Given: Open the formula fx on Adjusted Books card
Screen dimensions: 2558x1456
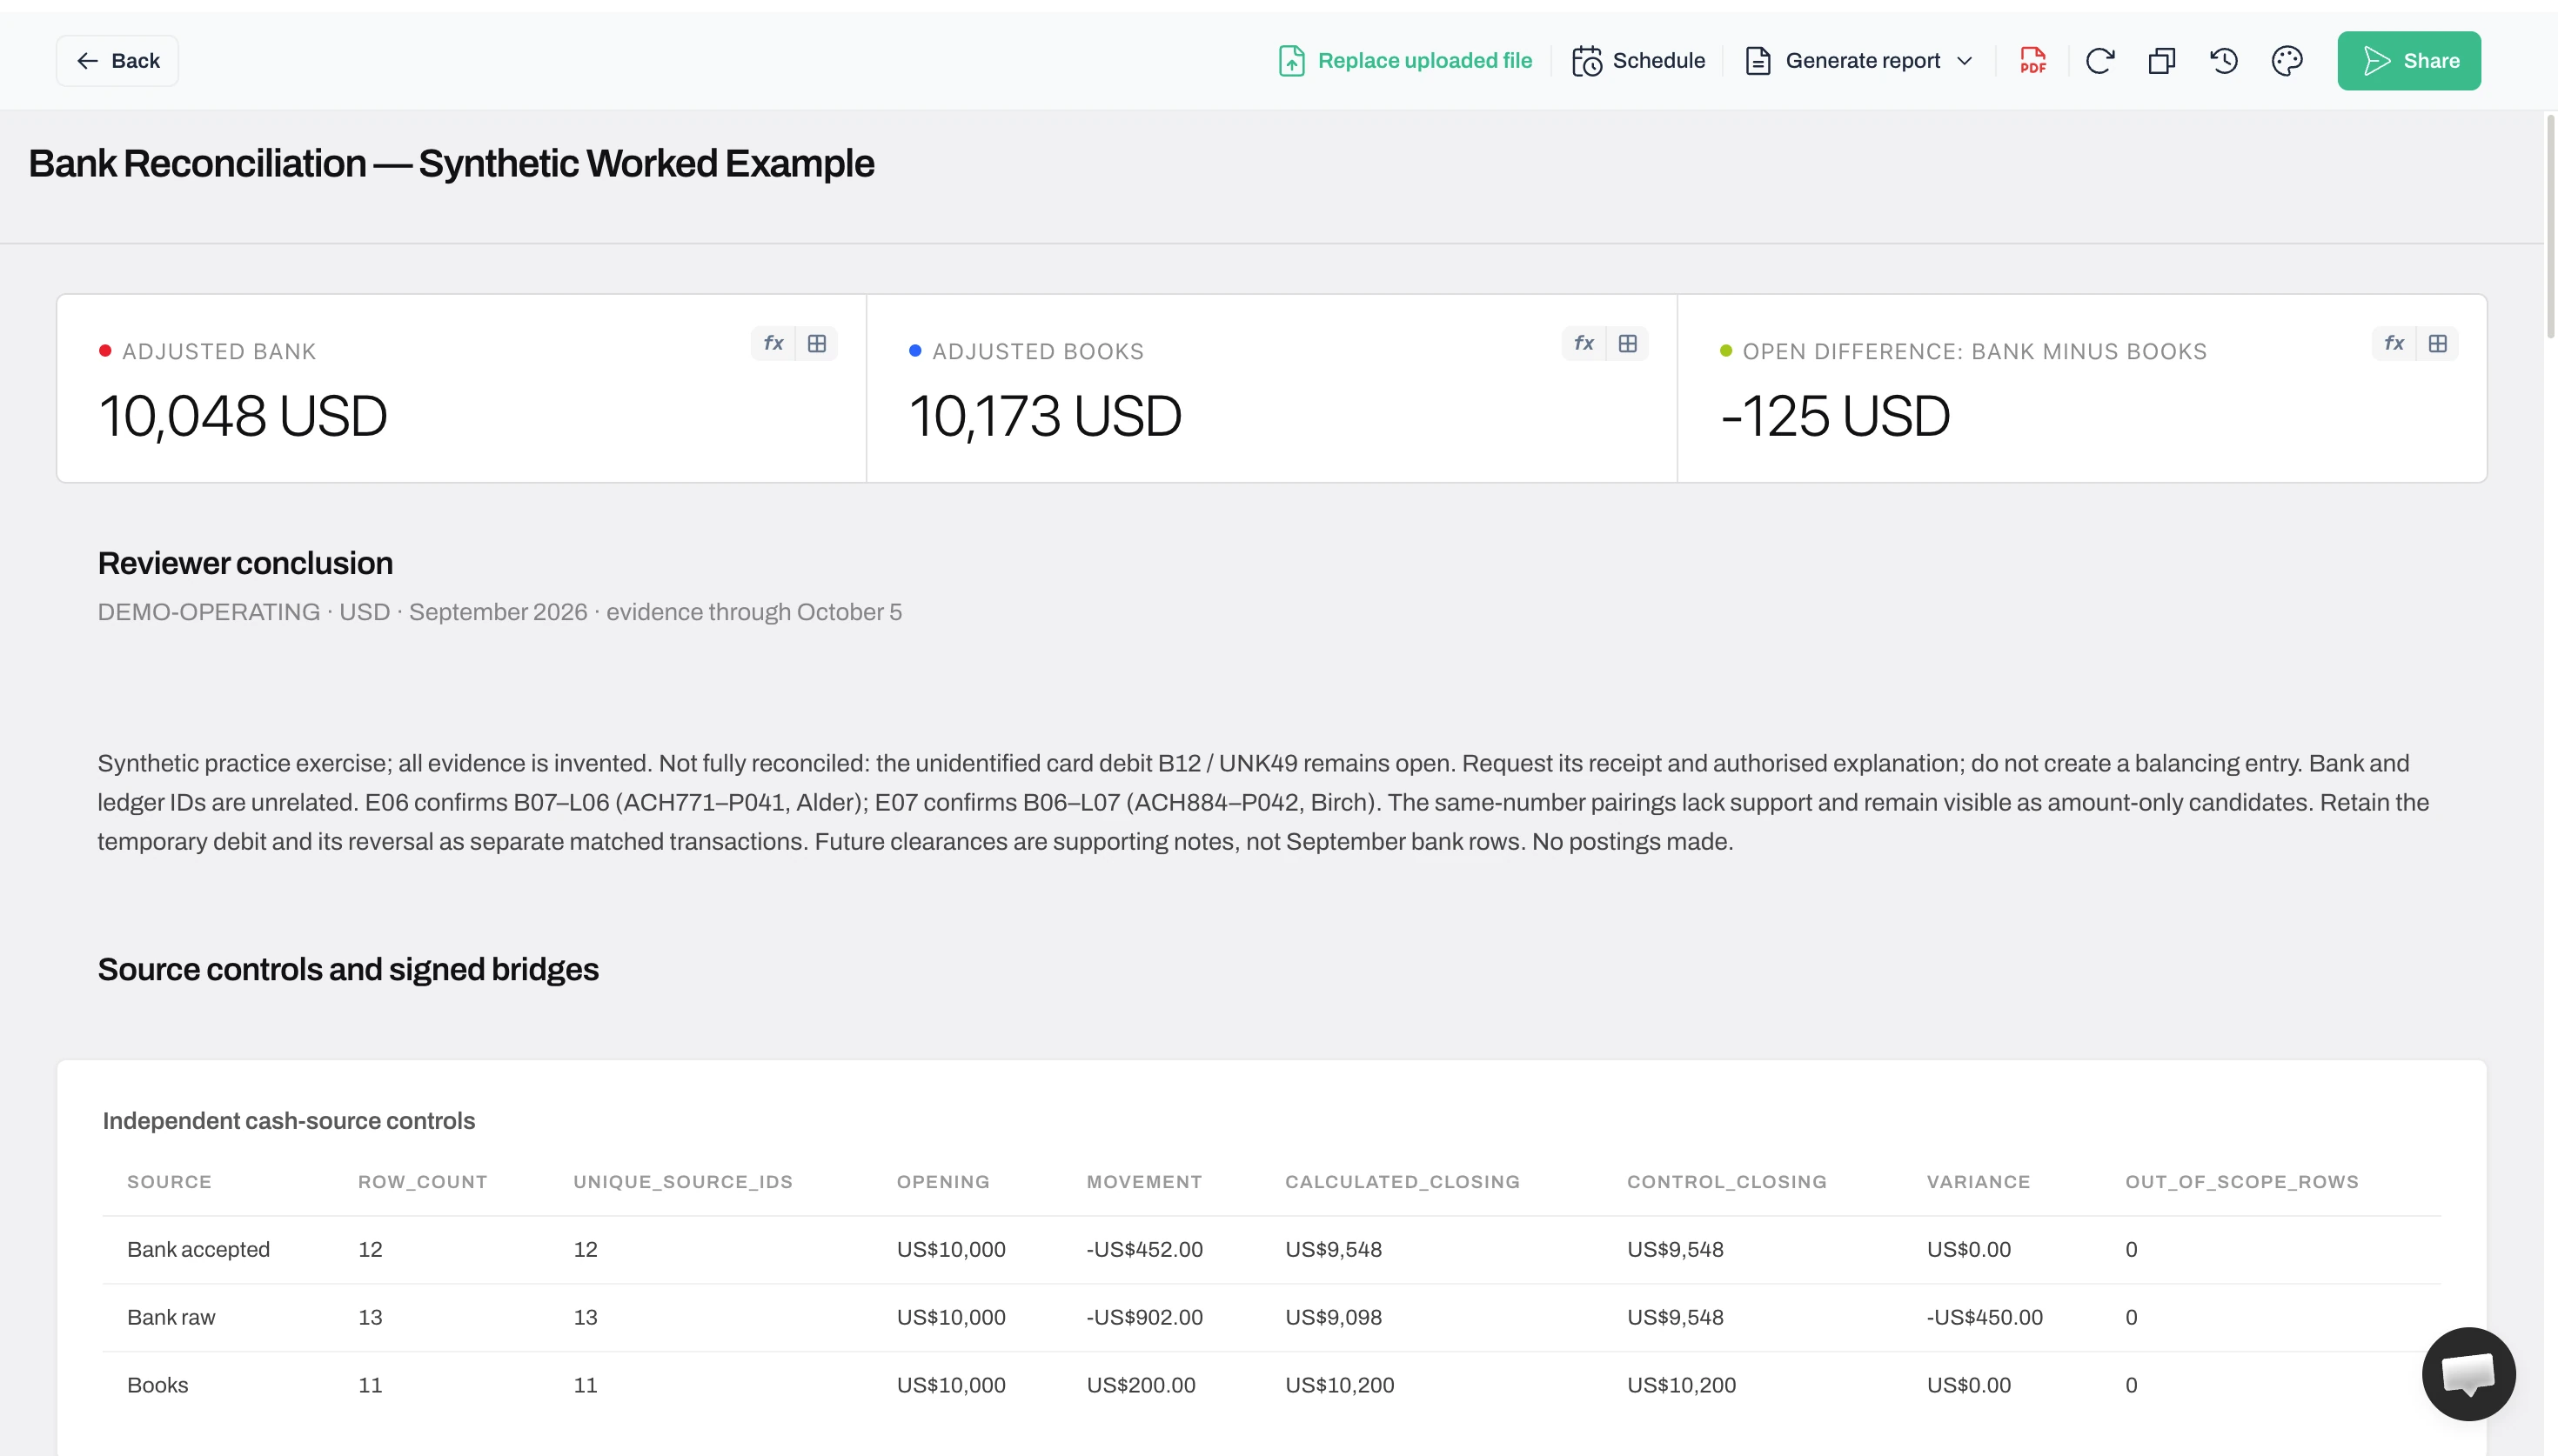Looking at the screenshot, I should click(x=1583, y=344).
